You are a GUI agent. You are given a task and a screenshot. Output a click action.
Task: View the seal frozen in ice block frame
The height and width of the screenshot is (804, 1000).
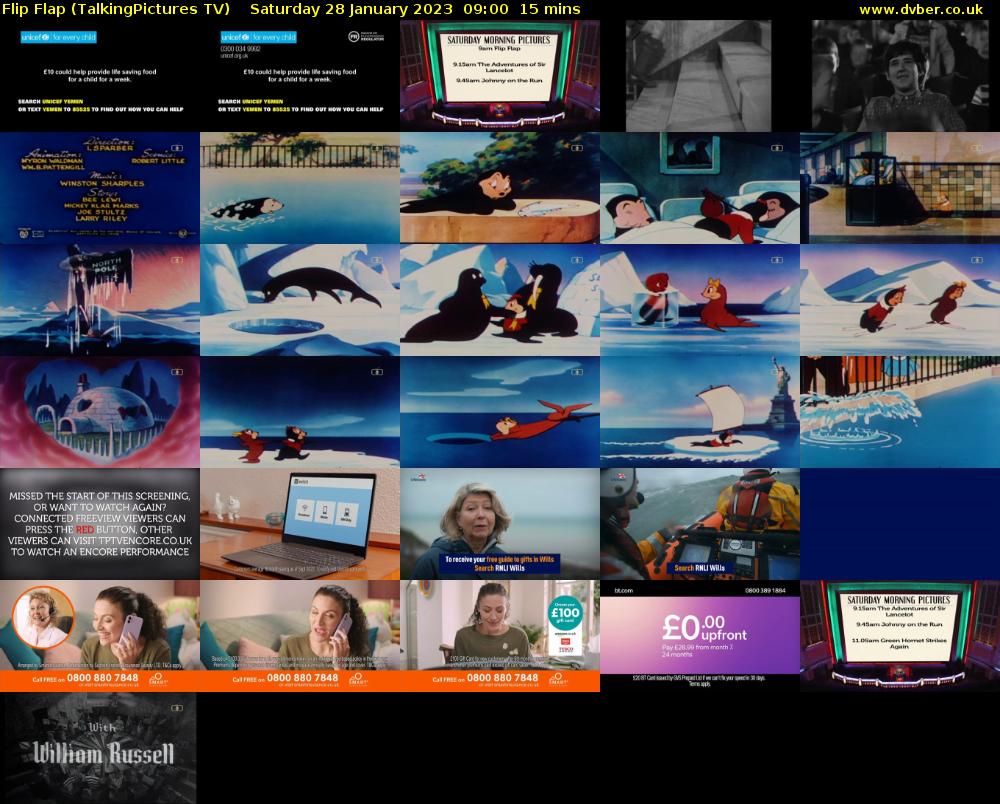700,300
